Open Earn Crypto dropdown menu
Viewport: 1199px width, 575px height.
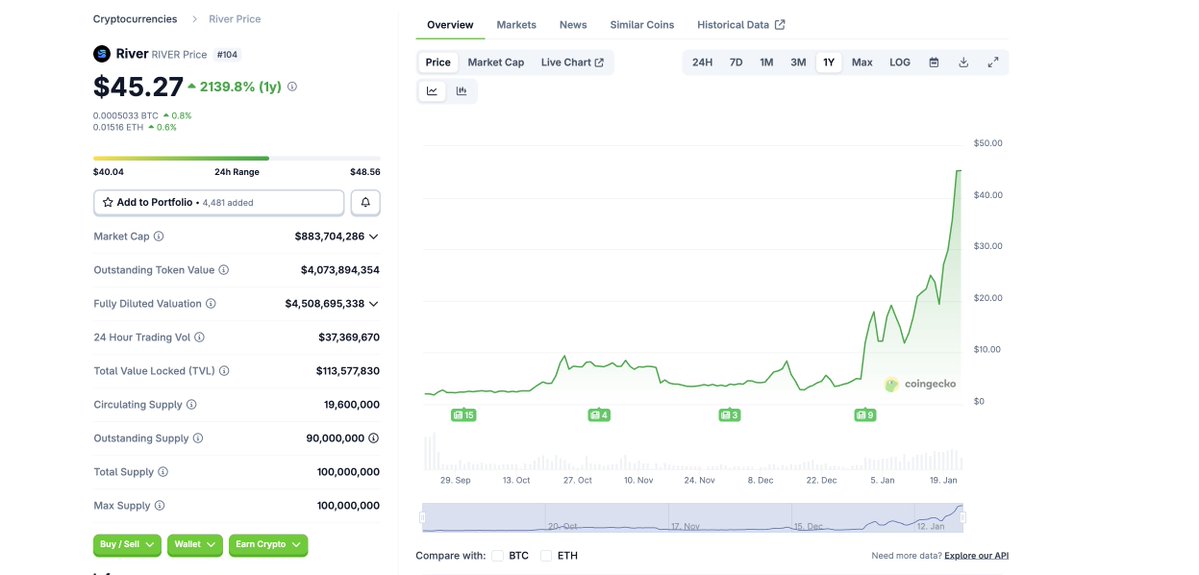pos(268,545)
